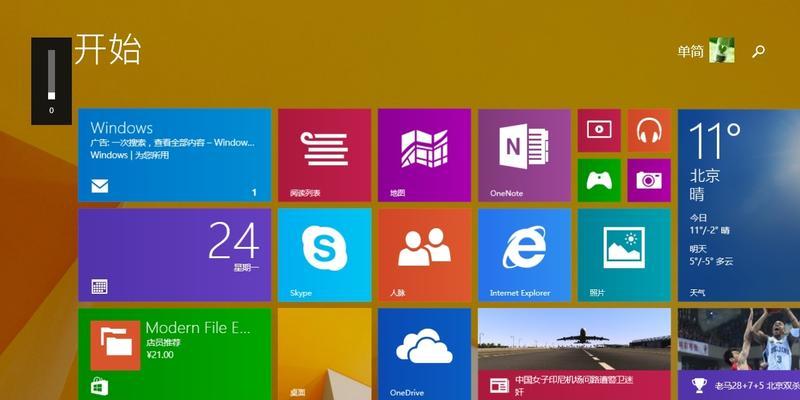
Task: Click the 开始 heading text
Action: (x=108, y=49)
